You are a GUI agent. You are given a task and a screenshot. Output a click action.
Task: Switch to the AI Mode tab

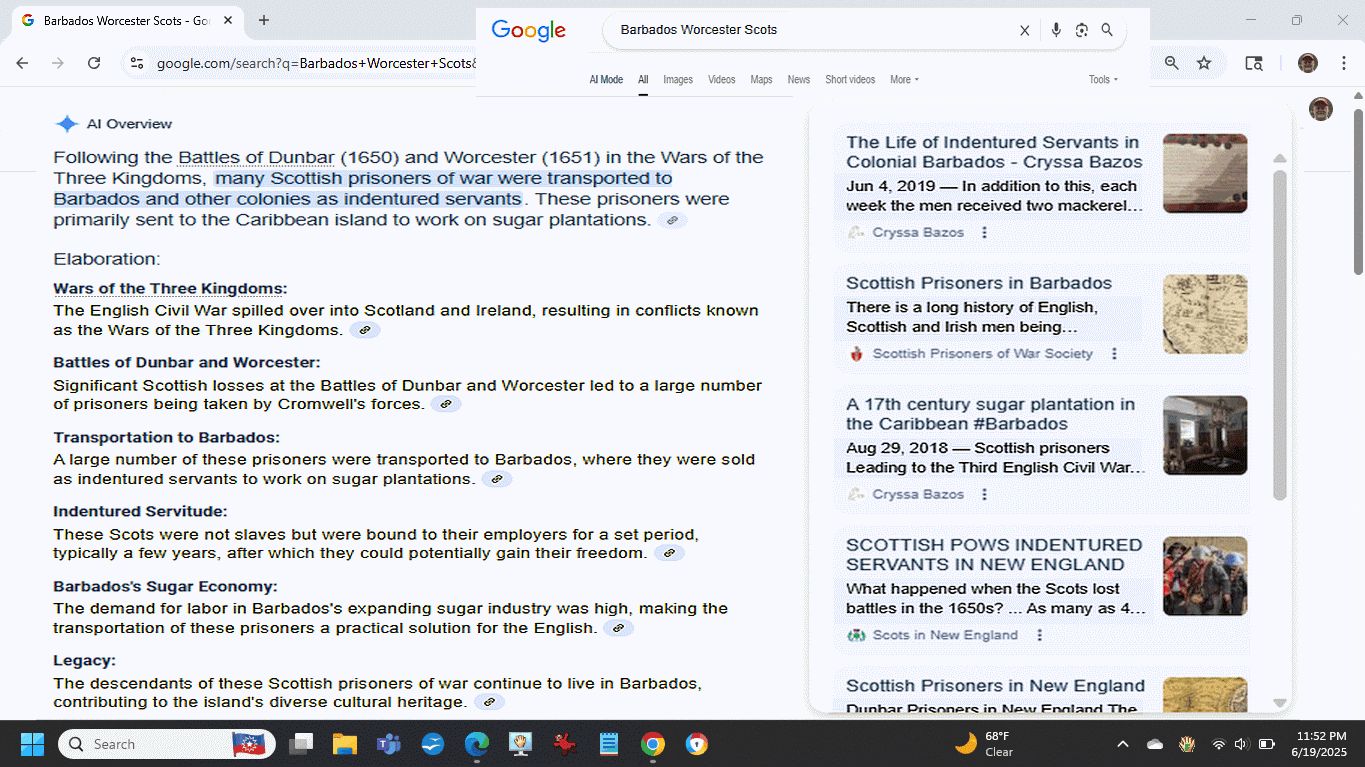(x=606, y=80)
